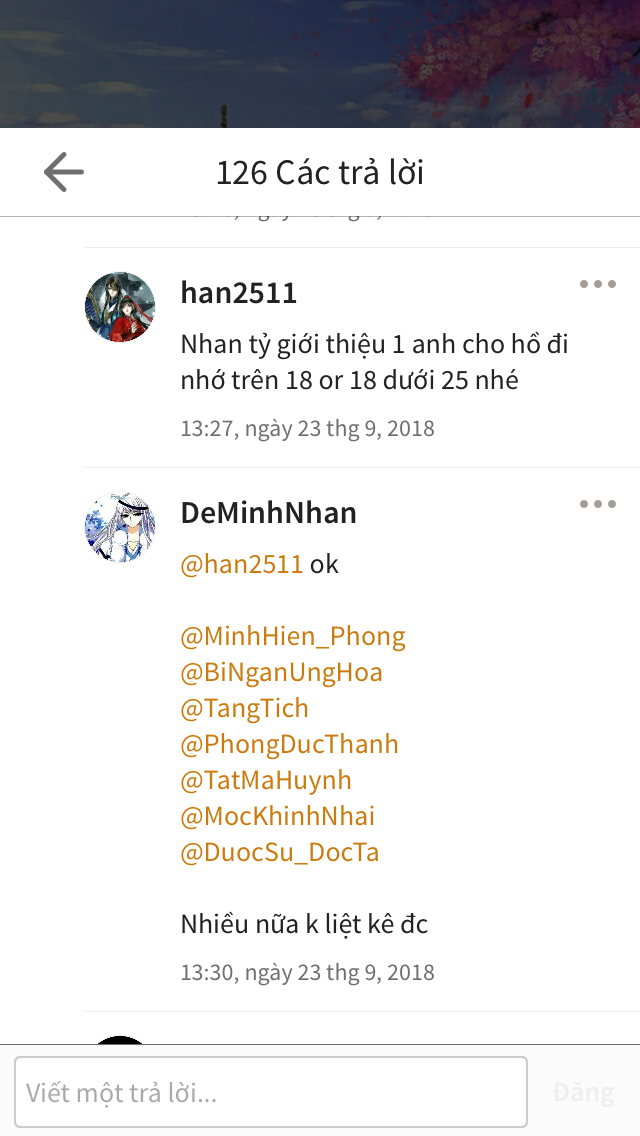
Task: Open more options for DeMinhNhan's comment
Action: point(597,504)
